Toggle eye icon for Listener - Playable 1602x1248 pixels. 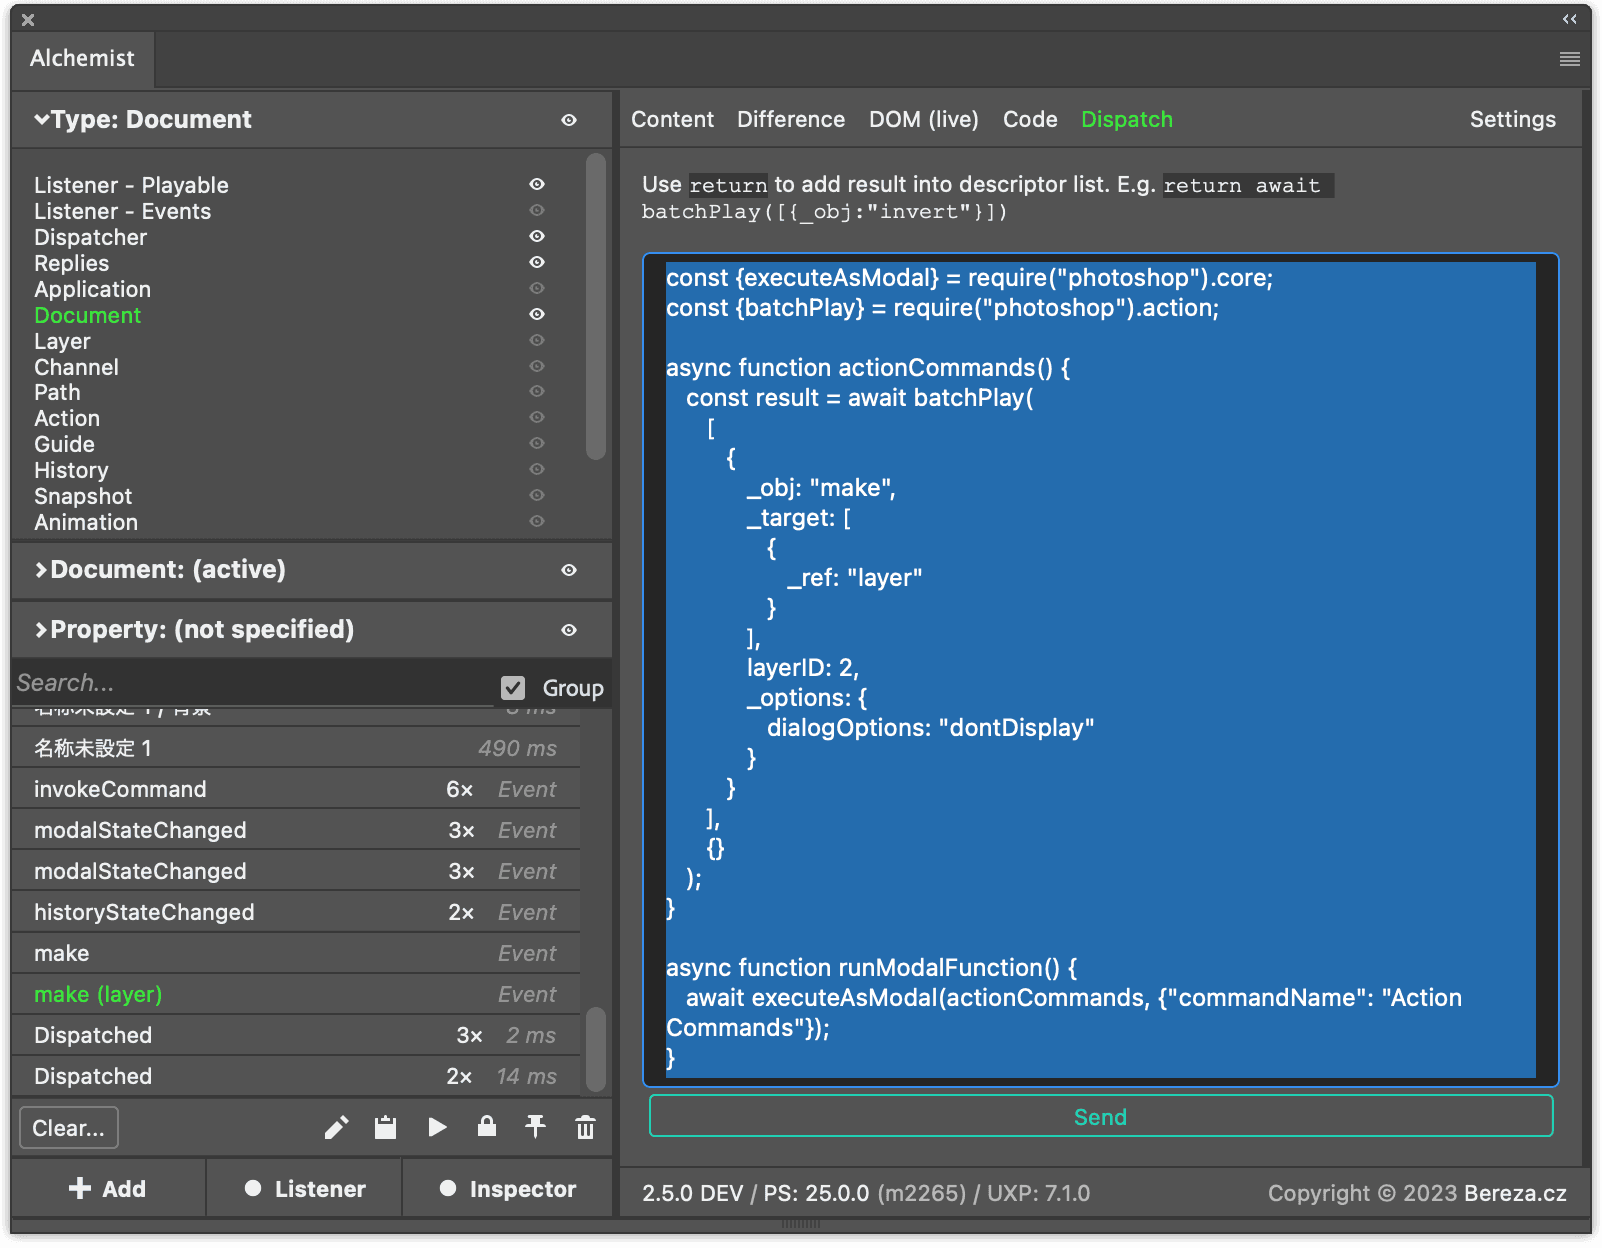(537, 184)
